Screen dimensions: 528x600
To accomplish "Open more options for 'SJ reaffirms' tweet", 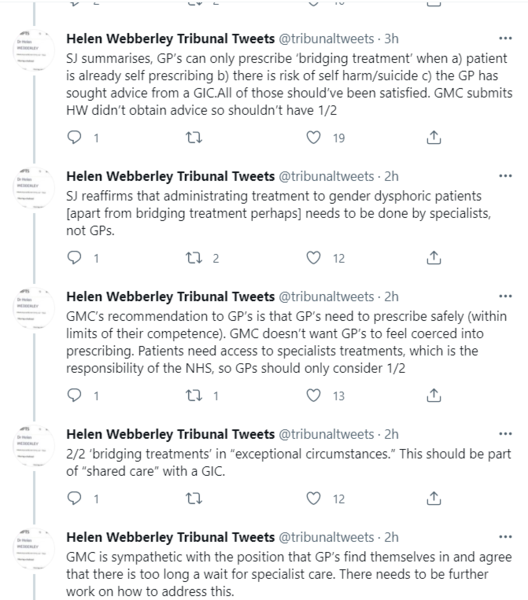I will [505, 176].
